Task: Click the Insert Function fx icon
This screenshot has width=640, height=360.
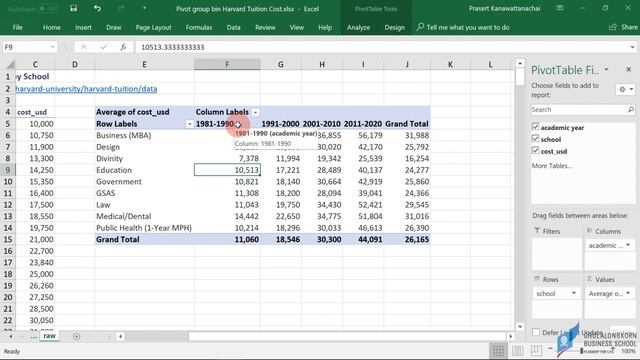Action: click(x=123, y=47)
